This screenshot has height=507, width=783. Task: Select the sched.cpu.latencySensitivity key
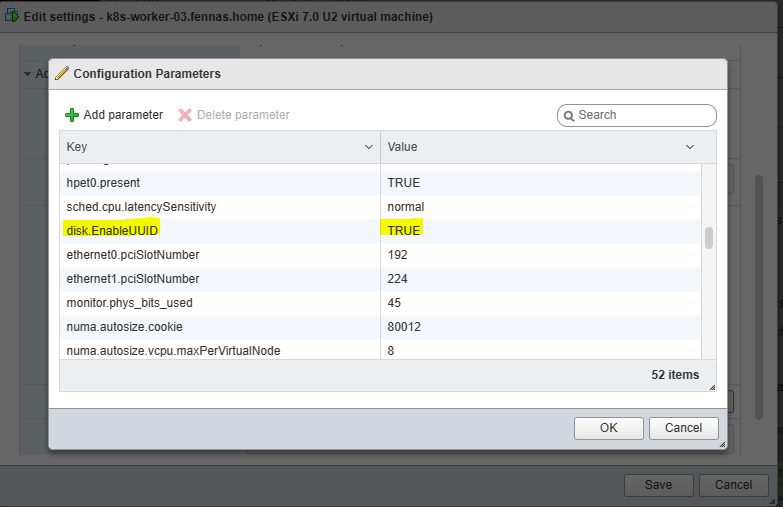click(x=141, y=207)
